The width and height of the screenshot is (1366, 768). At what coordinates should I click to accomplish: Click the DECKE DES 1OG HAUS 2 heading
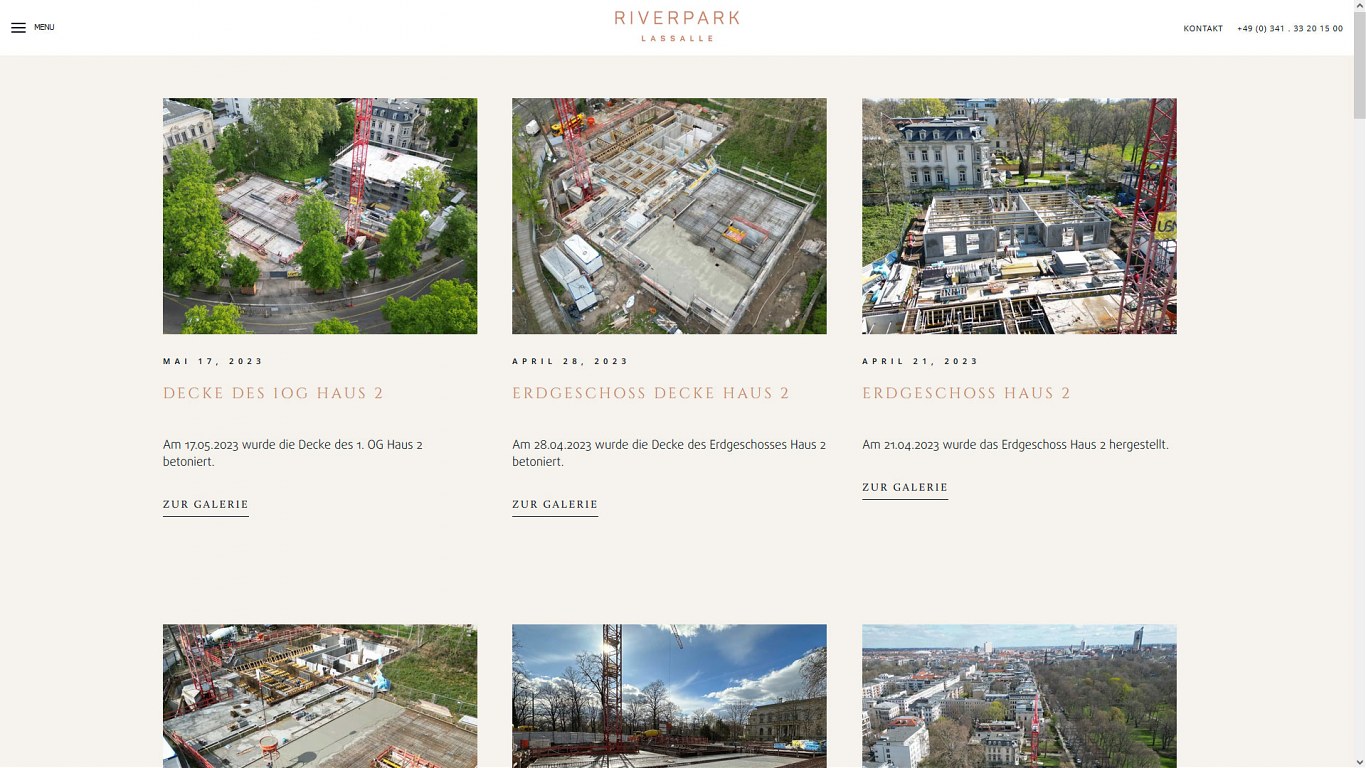tap(273, 393)
